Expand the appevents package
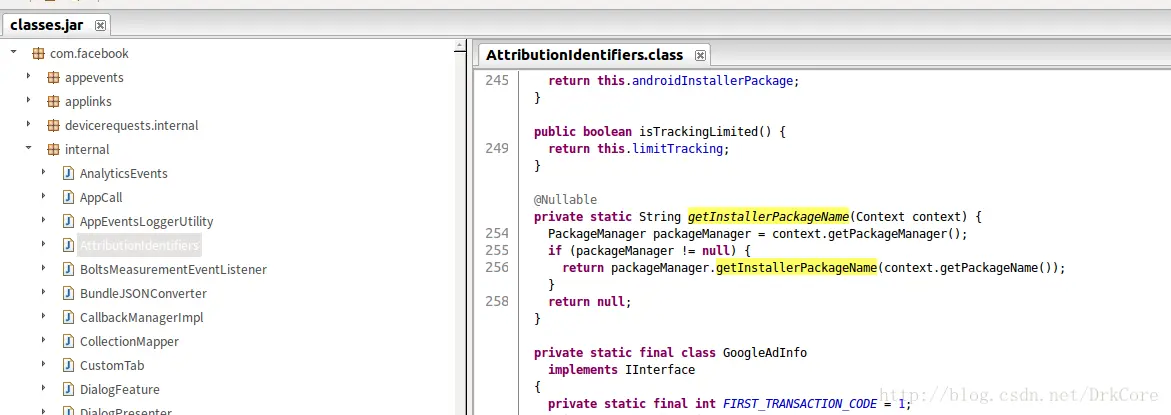 [x=28, y=77]
